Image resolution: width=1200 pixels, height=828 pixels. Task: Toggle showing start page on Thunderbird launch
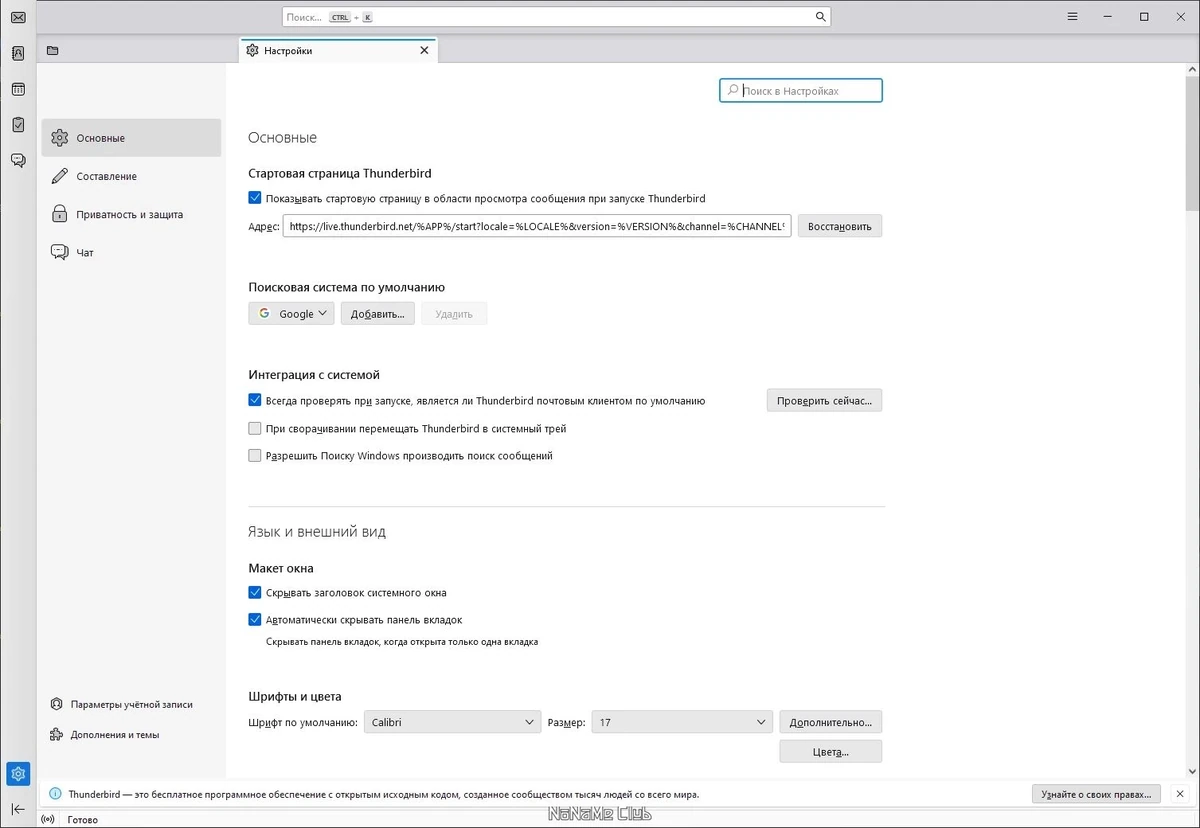(255, 198)
